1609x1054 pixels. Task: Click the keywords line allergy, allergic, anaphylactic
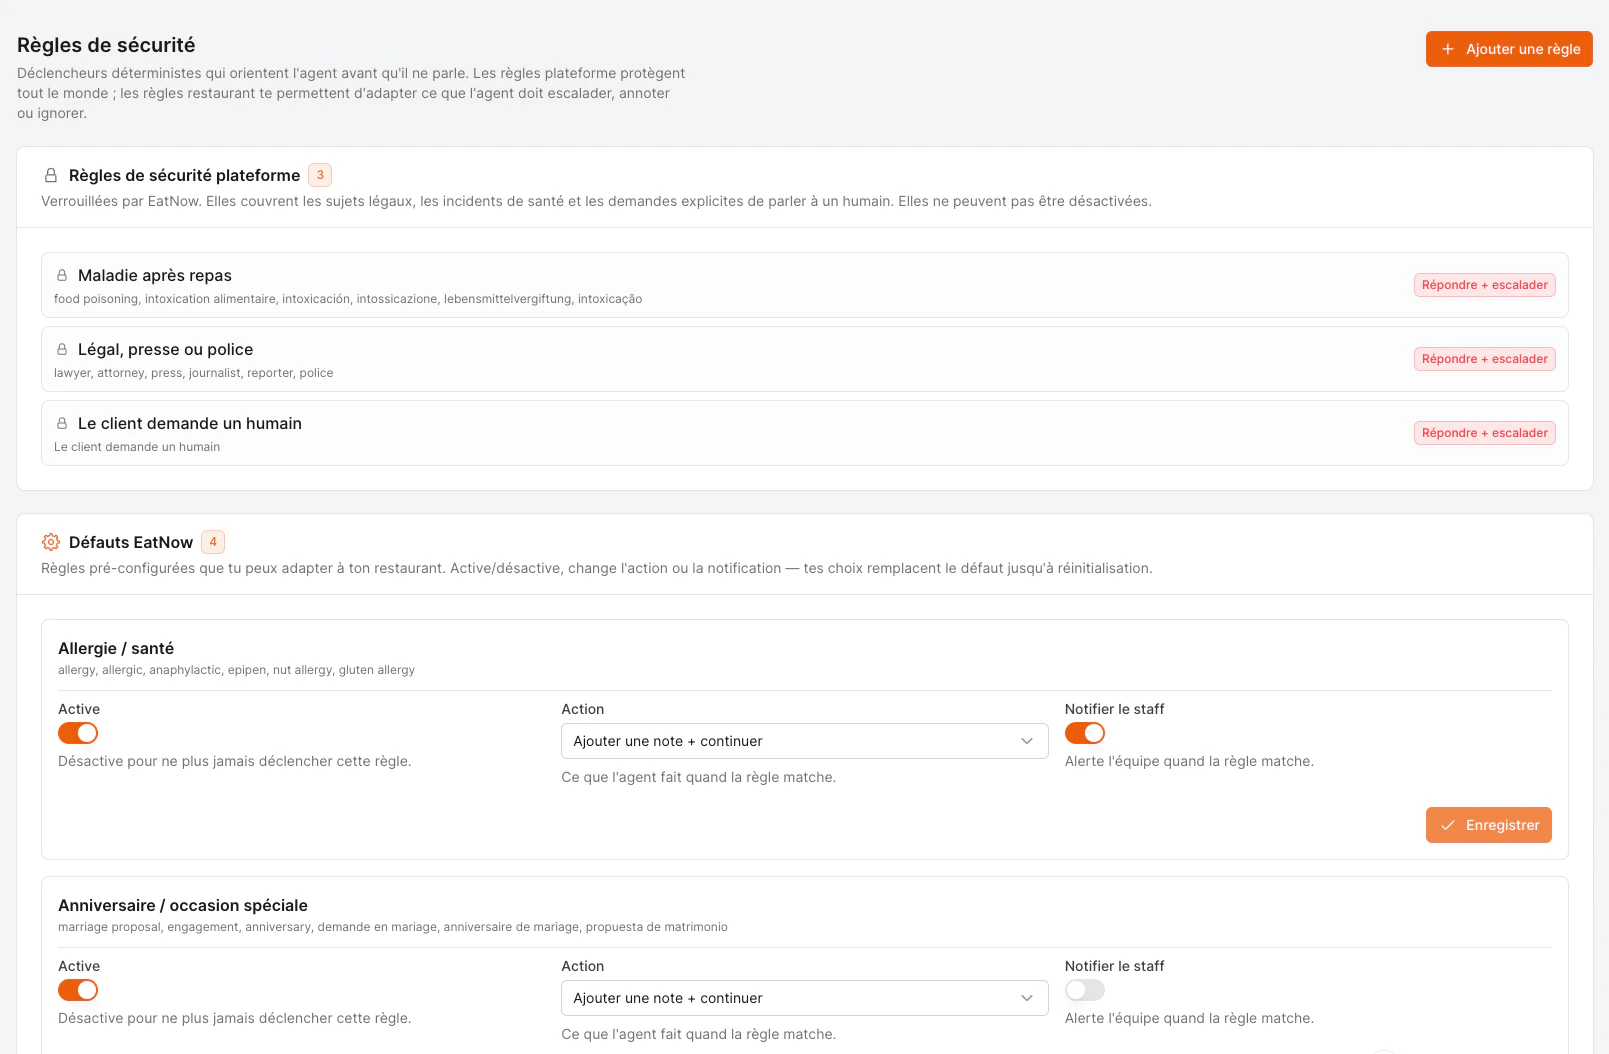click(236, 670)
